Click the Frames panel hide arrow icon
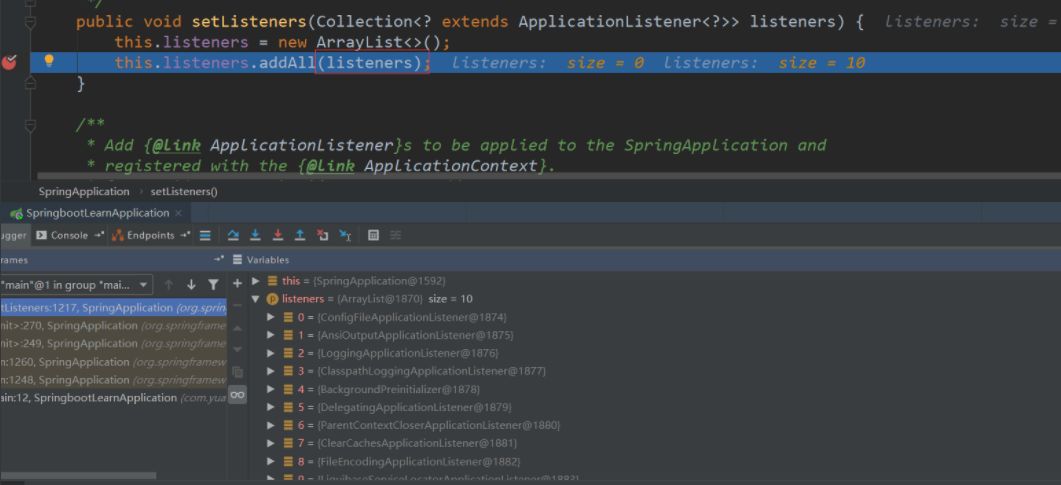 (219, 260)
